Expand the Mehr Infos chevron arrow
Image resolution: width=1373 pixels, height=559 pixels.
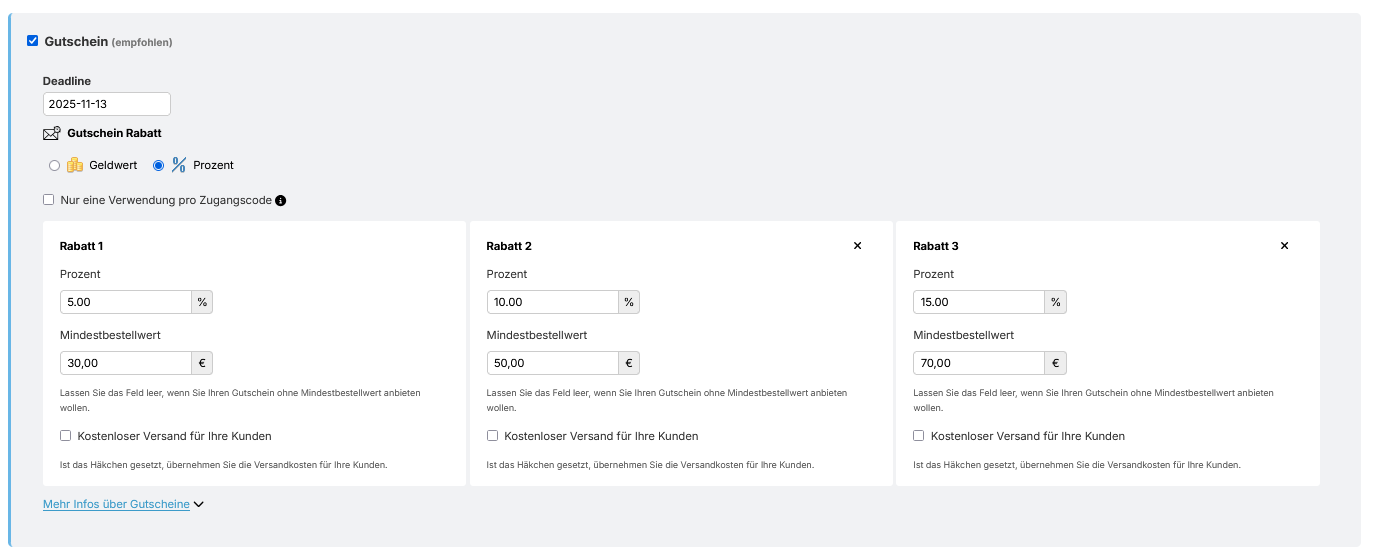(x=199, y=505)
